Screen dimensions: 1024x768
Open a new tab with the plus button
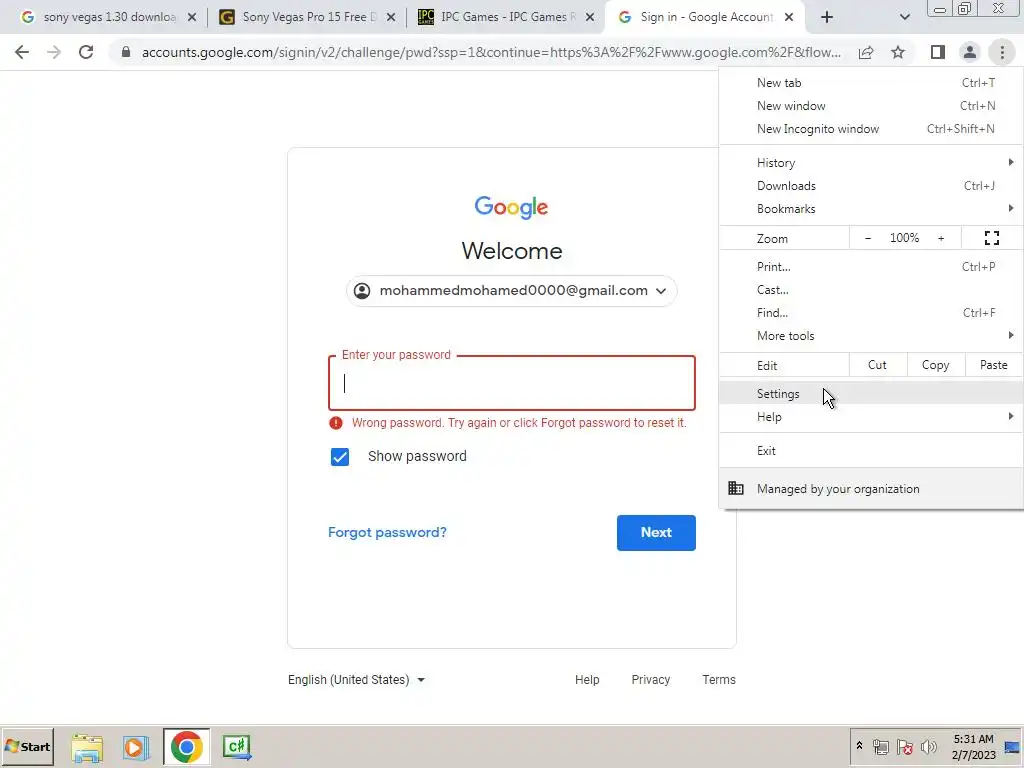pyautogui.click(x=827, y=17)
